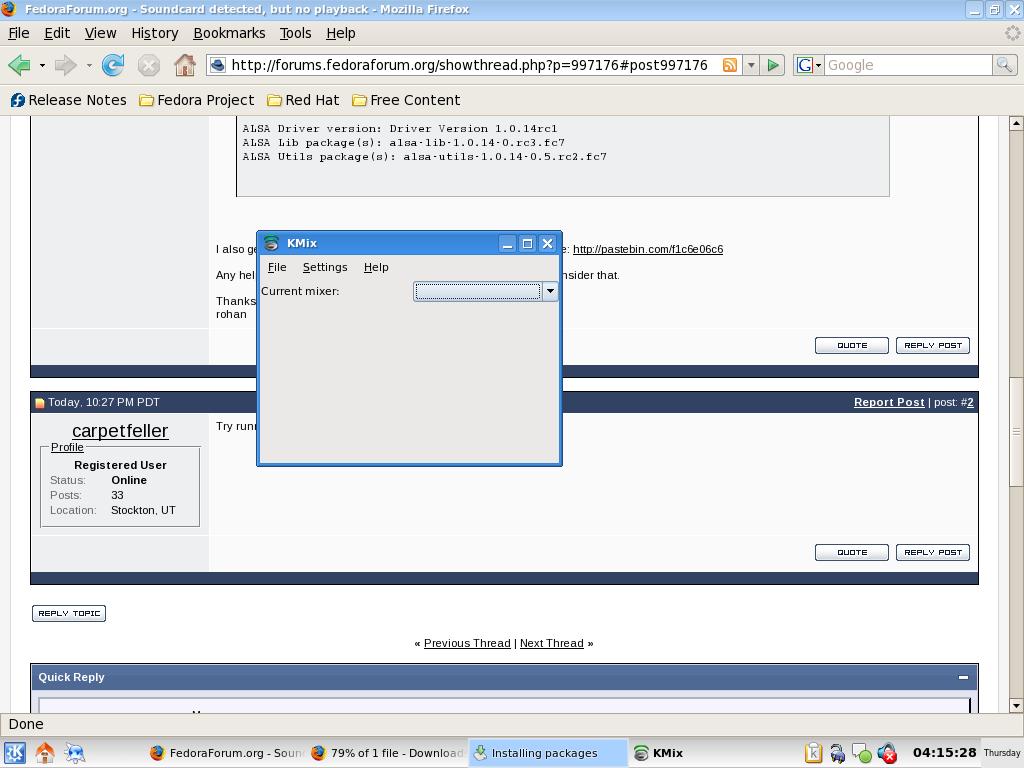The image size is (1024, 768).
Task: Open the Report Post link
Action: pos(889,402)
